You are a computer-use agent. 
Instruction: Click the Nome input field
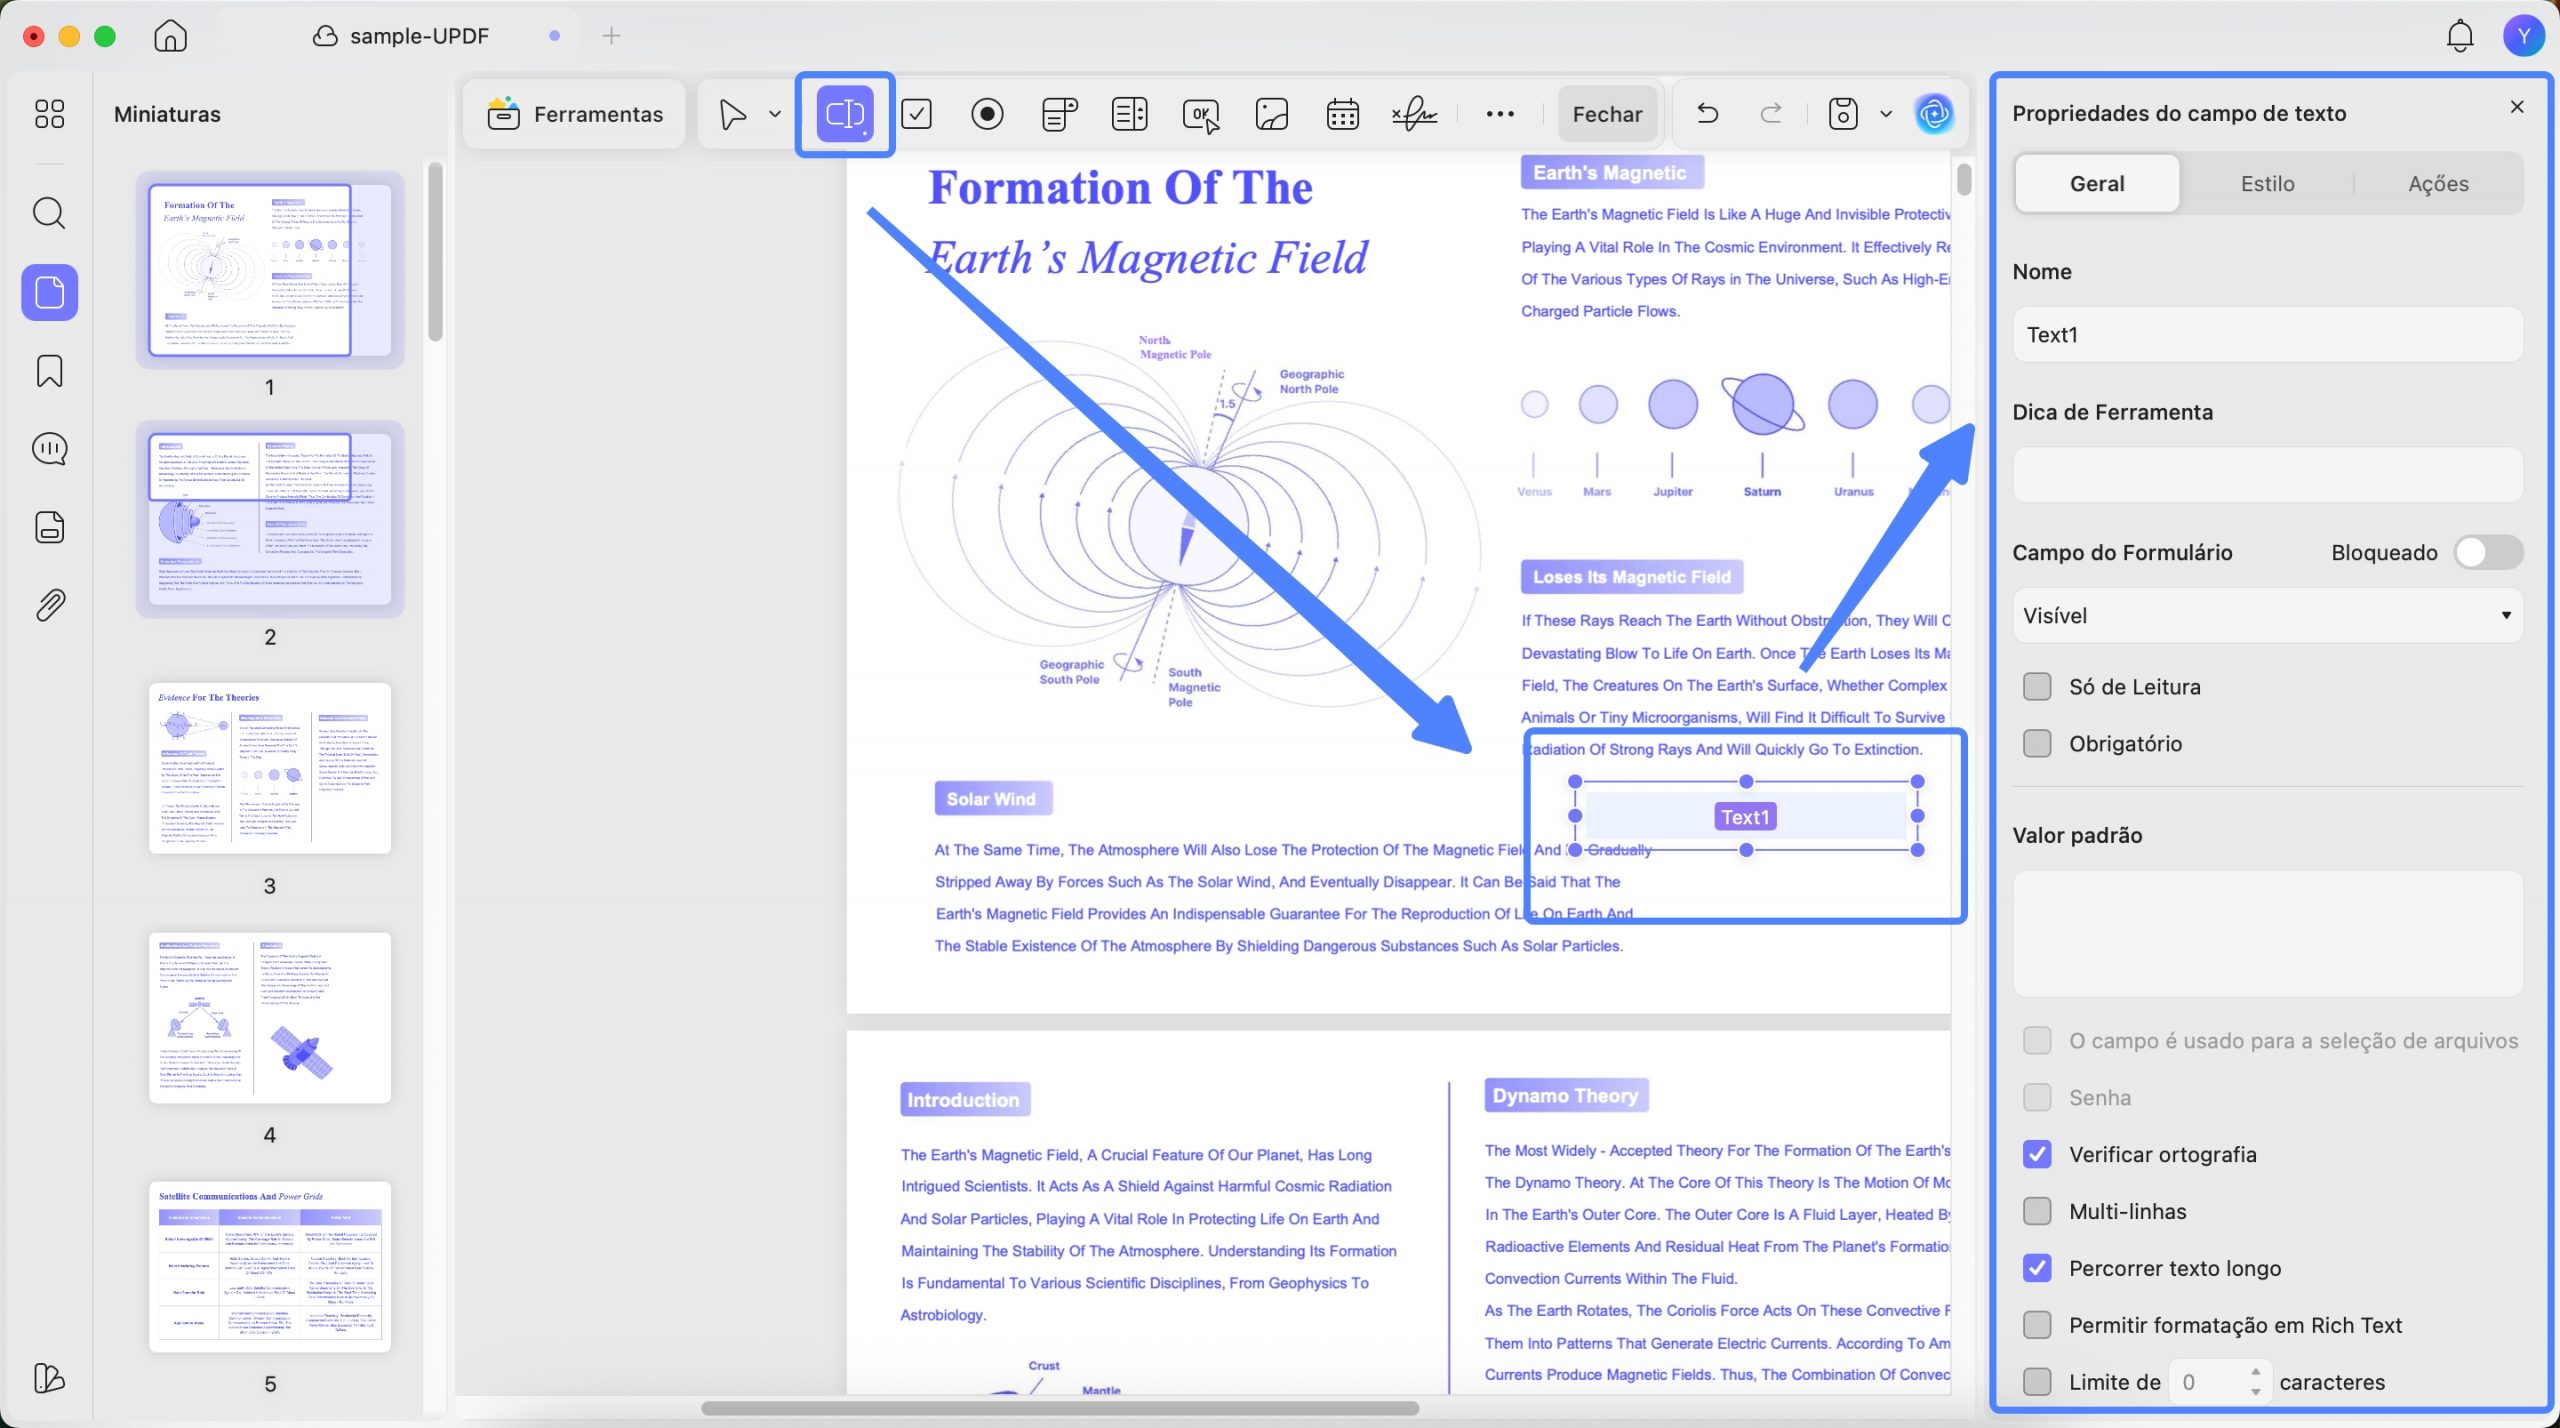click(2267, 335)
